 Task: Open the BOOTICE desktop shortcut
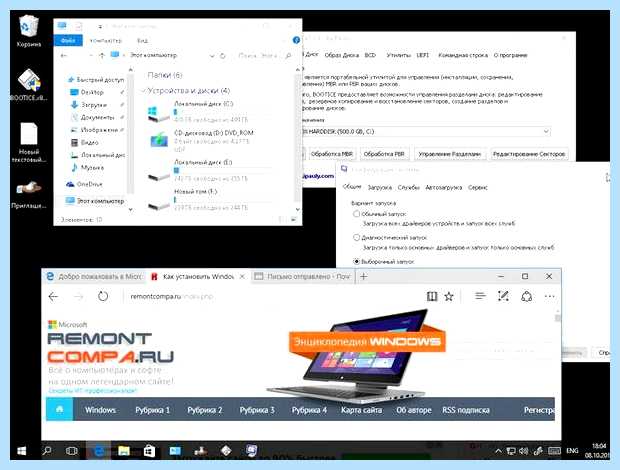click(x=28, y=85)
